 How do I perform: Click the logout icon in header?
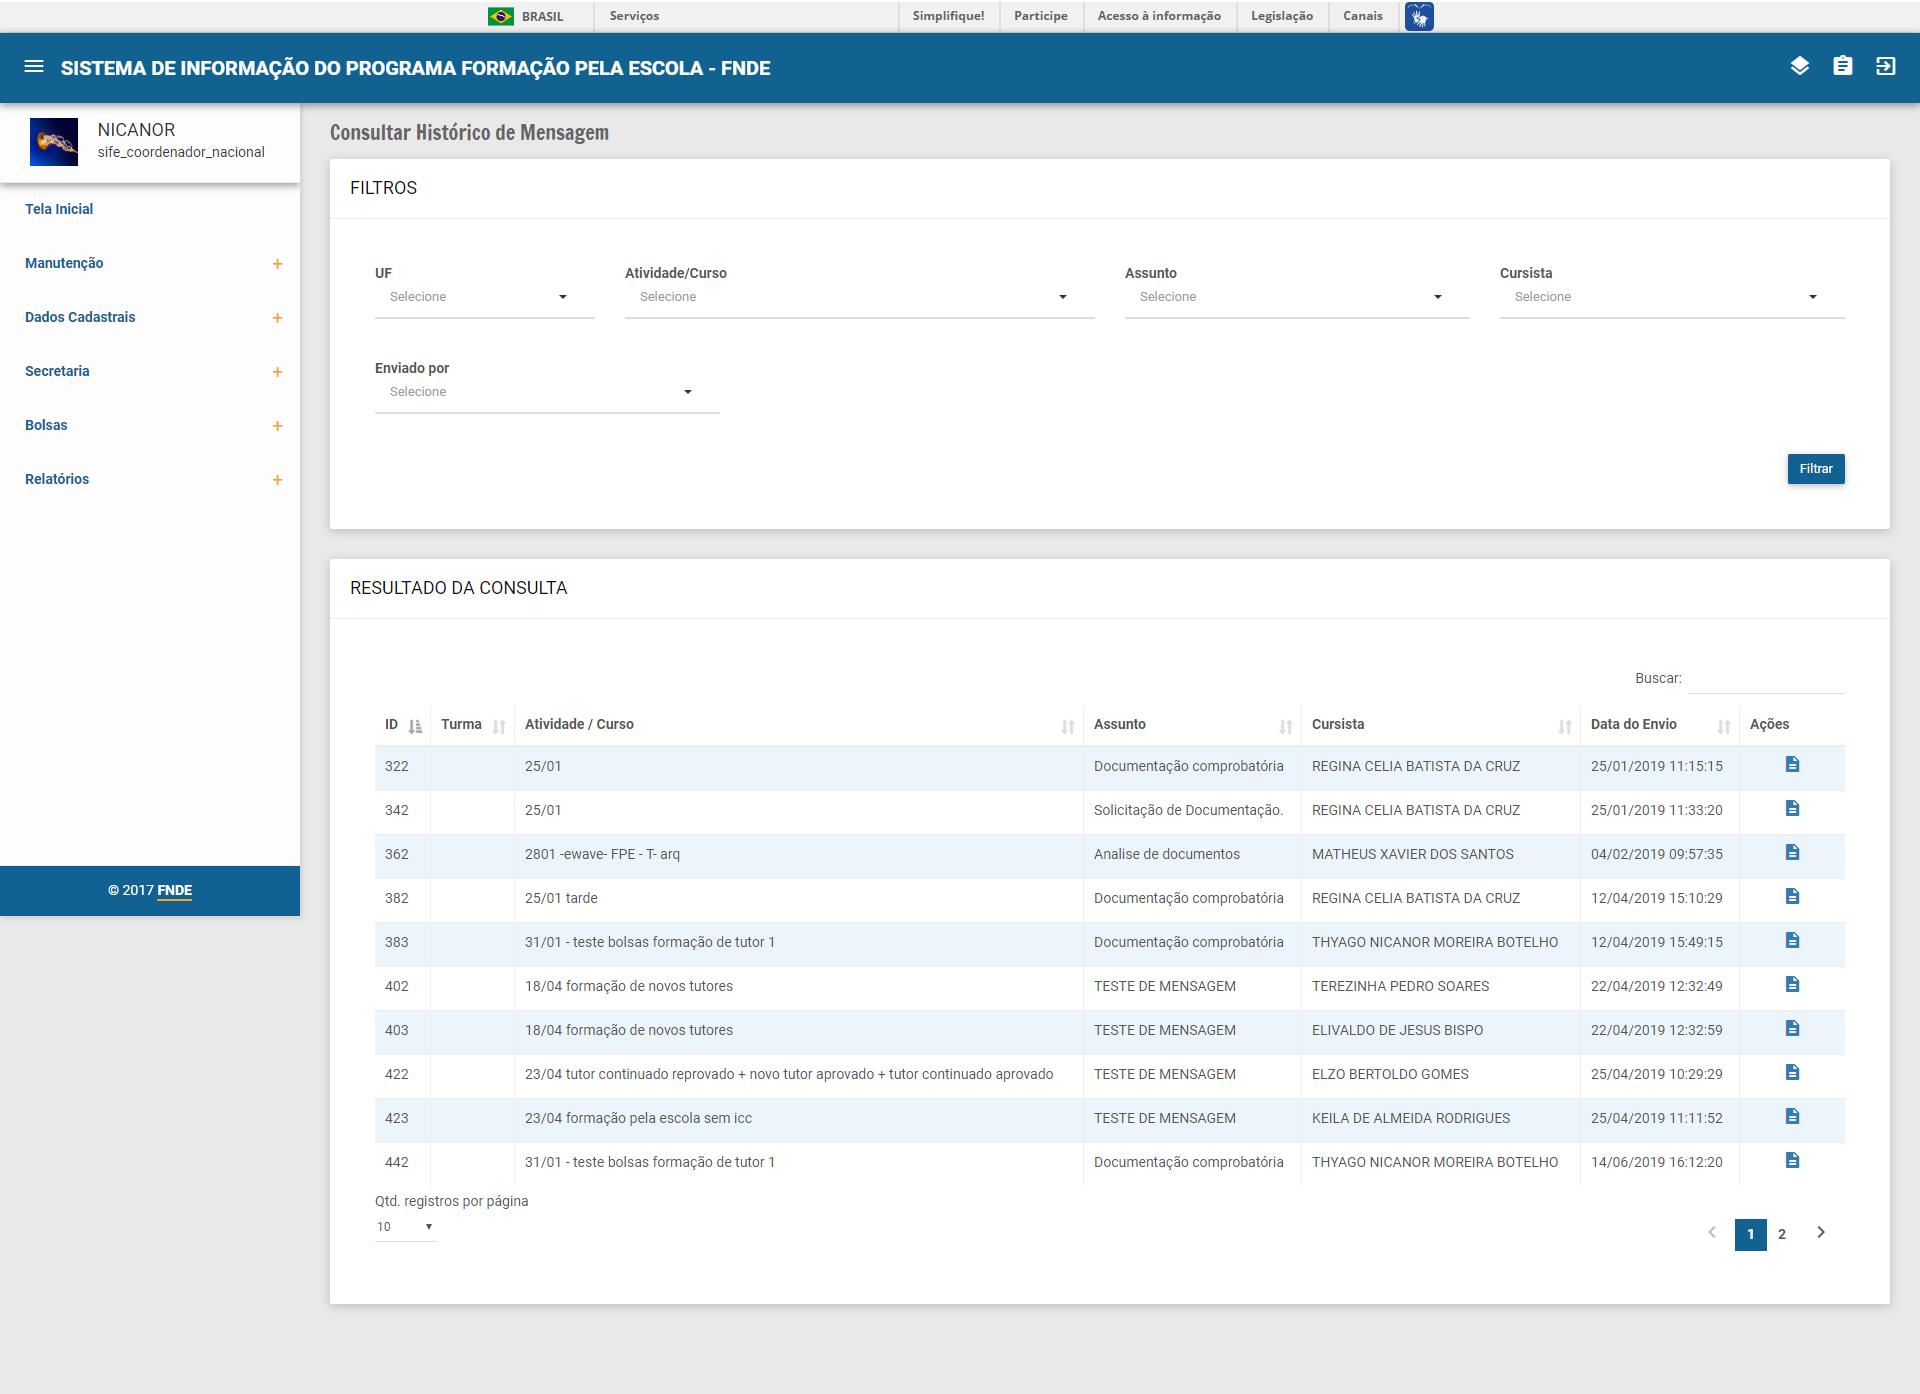[x=1885, y=66]
